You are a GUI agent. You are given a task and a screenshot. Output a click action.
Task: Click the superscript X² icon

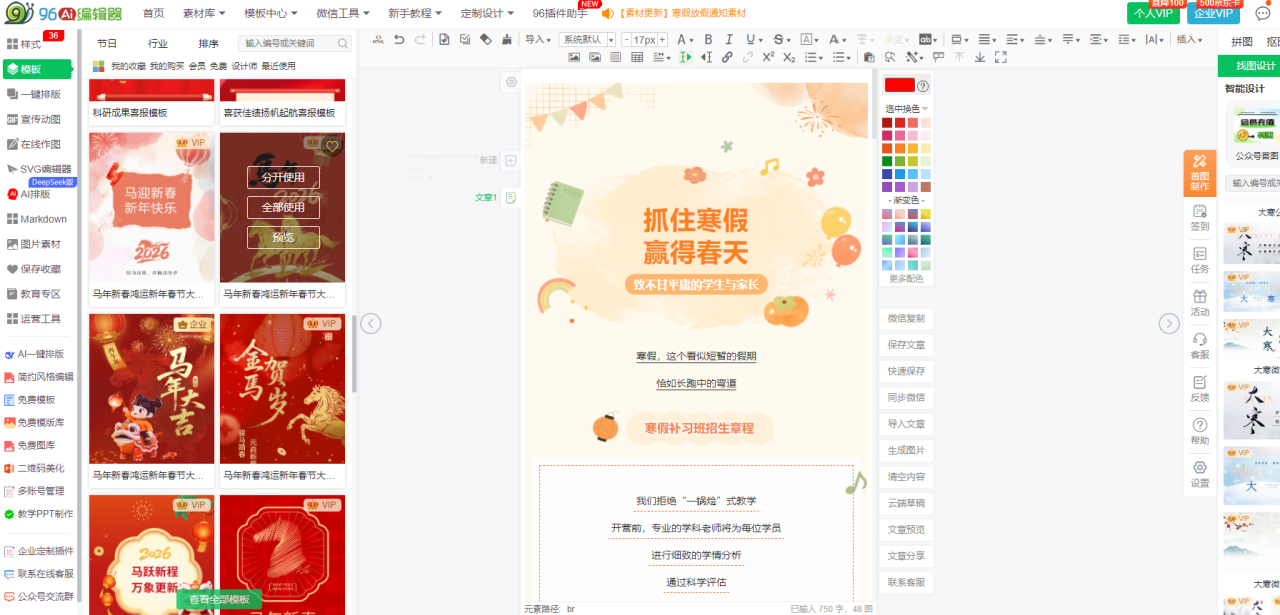pos(768,57)
